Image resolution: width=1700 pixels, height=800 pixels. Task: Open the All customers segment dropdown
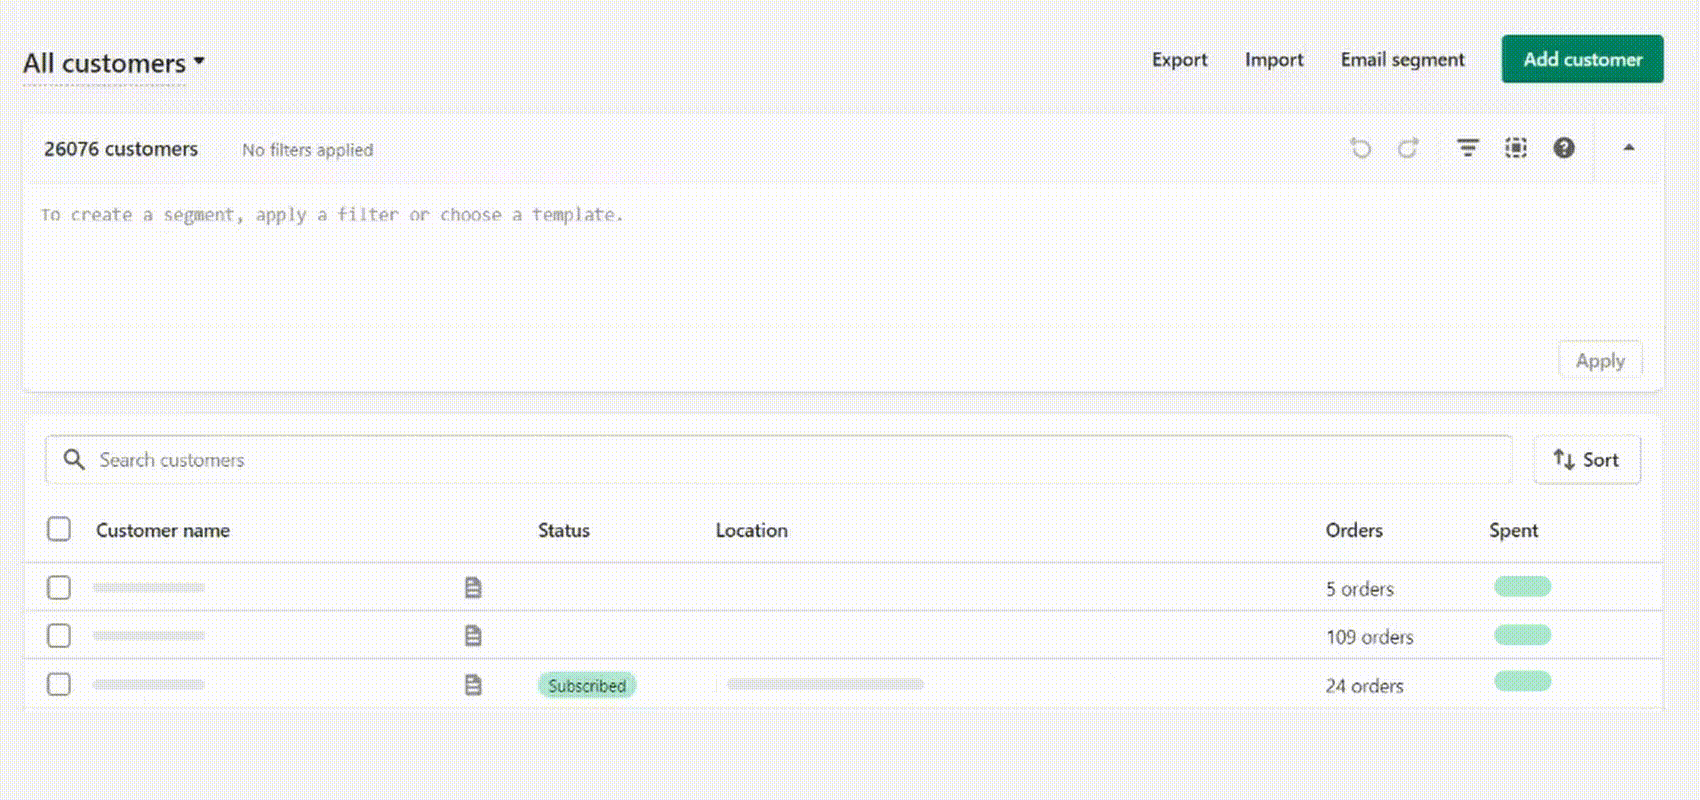tap(114, 63)
